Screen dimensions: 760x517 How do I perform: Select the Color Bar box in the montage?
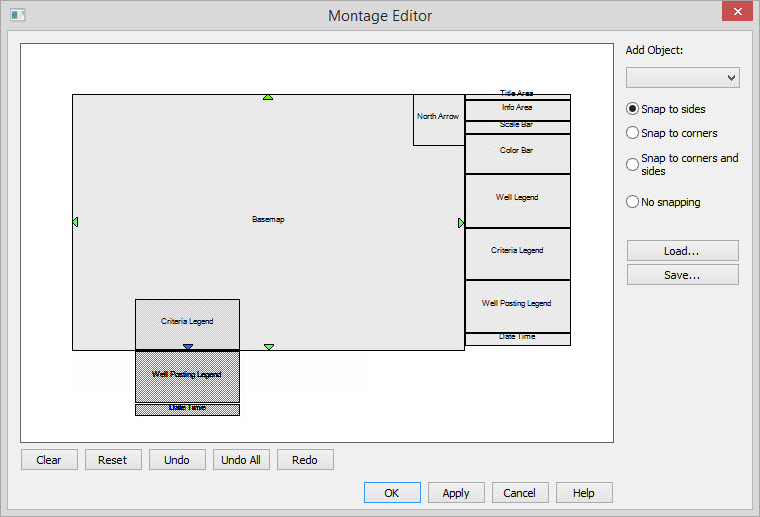pyautogui.click(x=517, y=152)
